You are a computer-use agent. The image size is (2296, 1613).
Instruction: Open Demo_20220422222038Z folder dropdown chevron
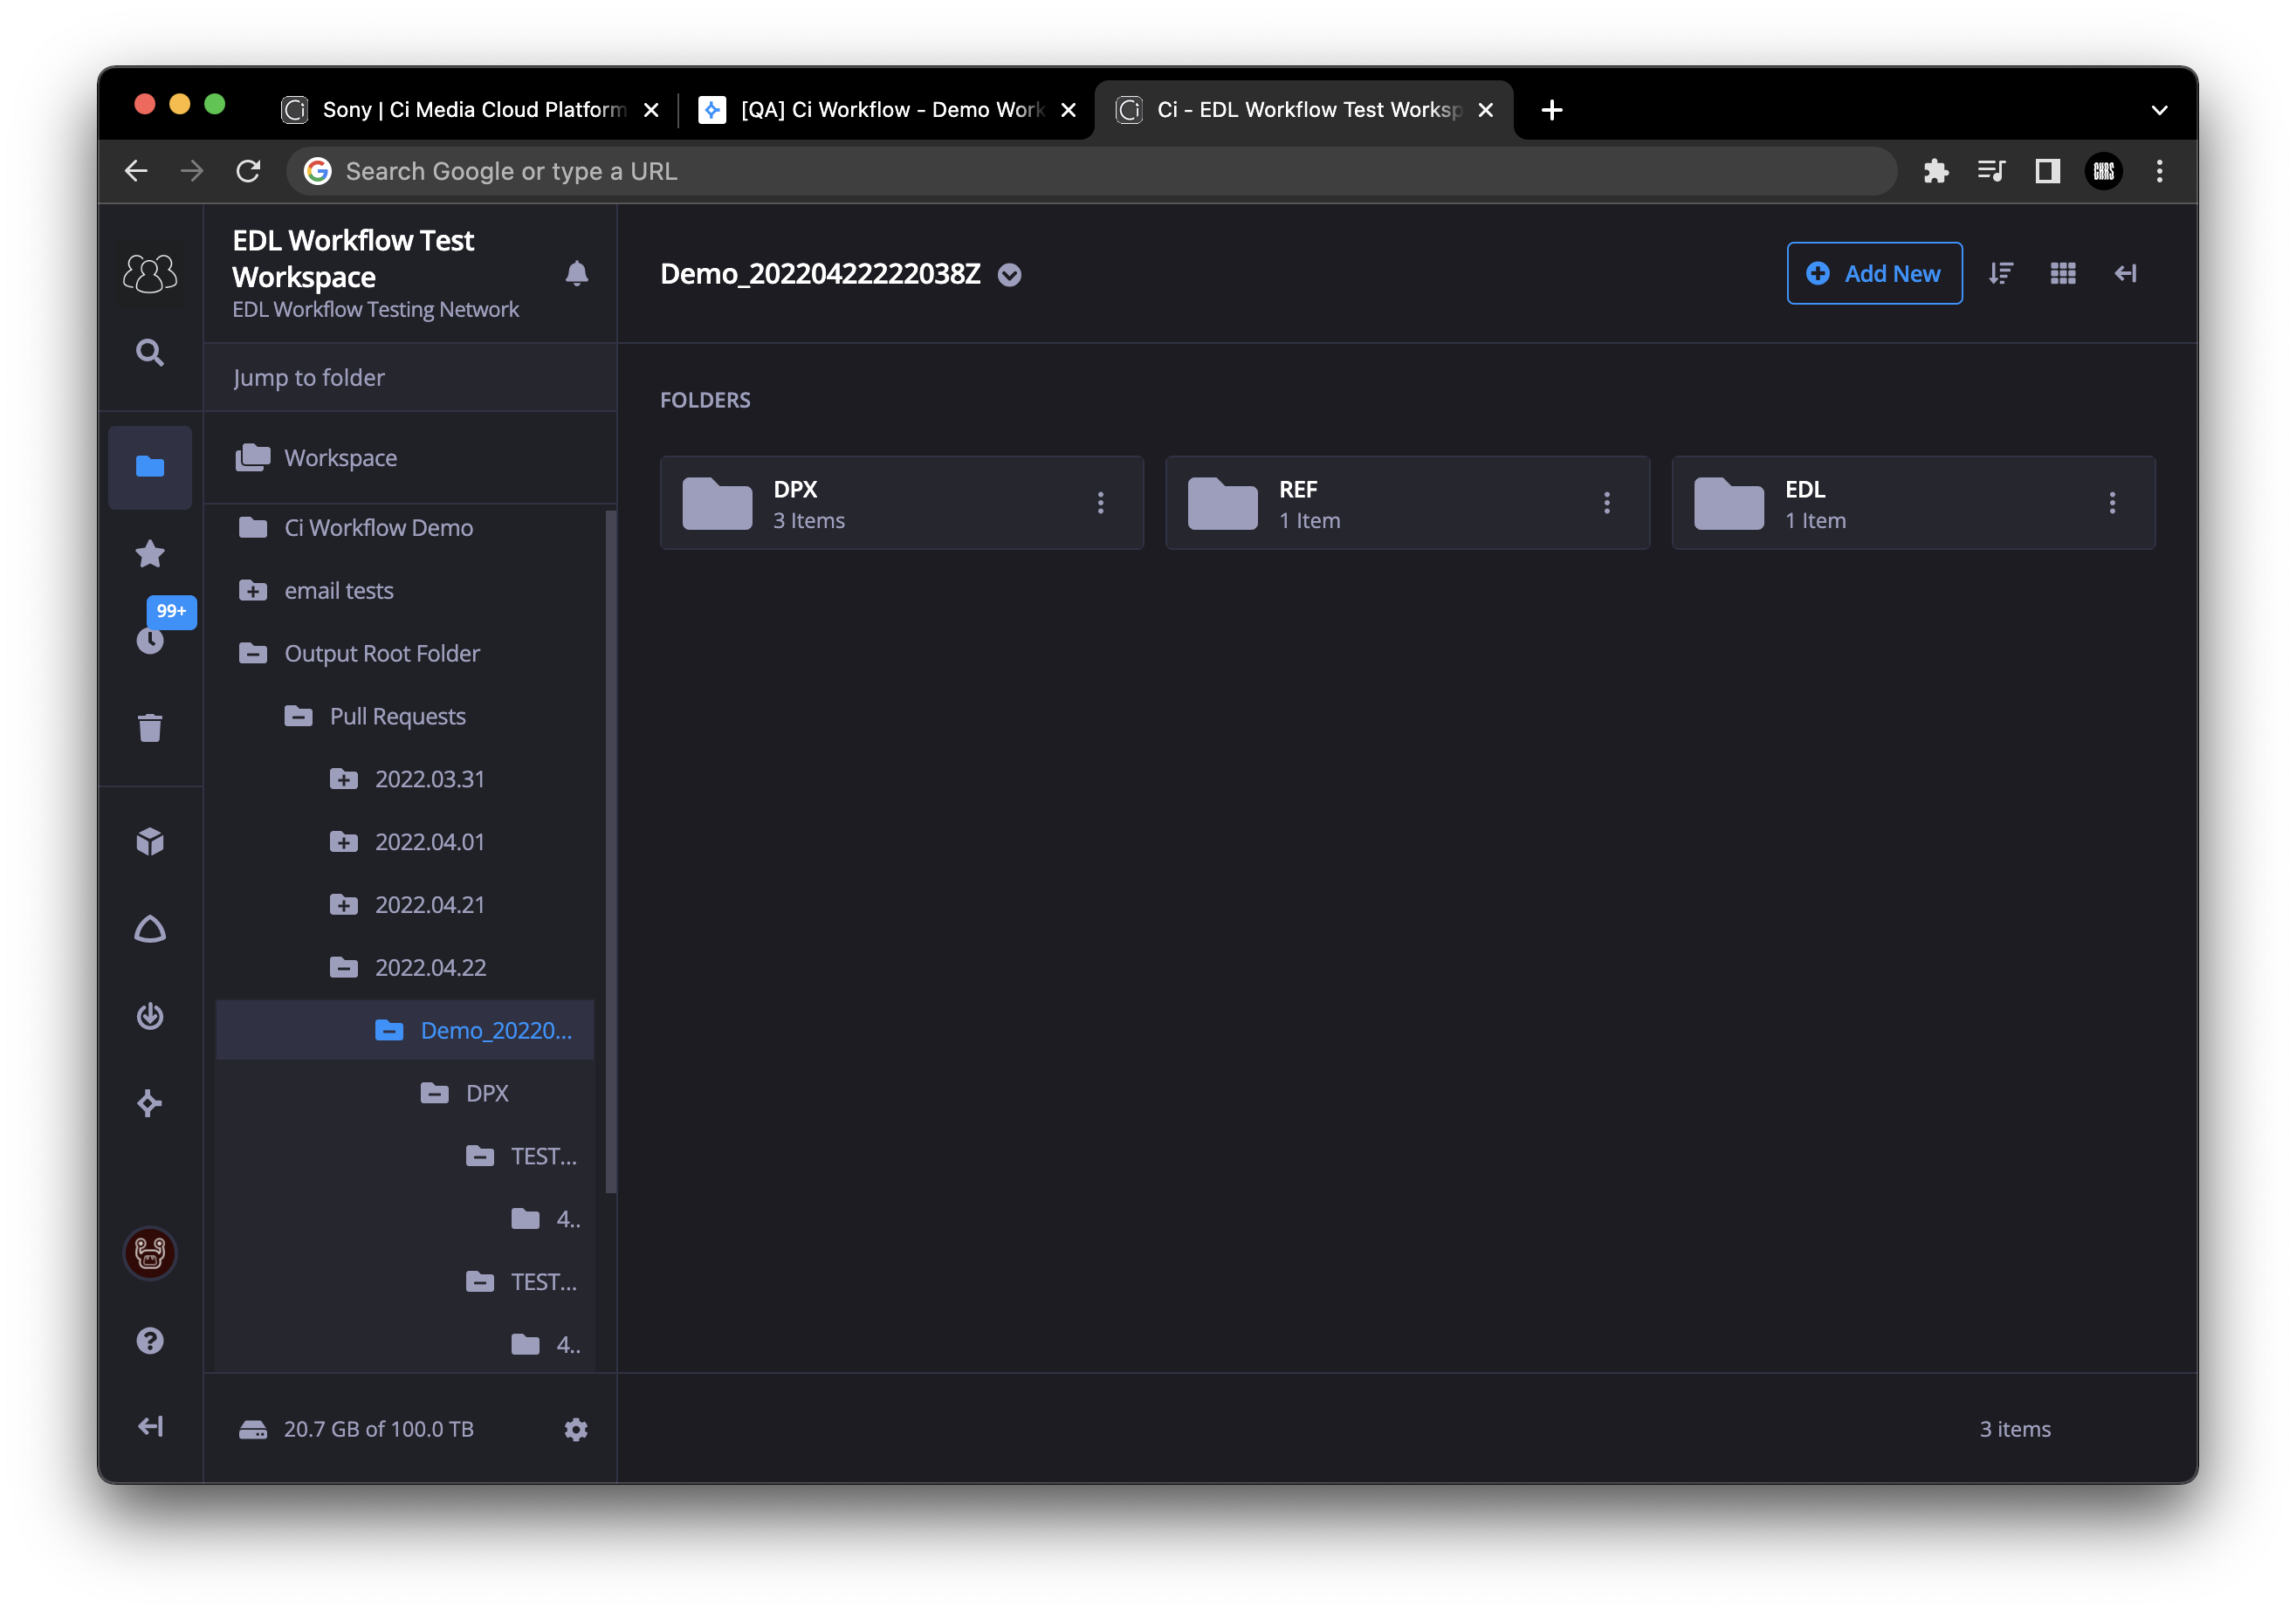(1009, 275)
